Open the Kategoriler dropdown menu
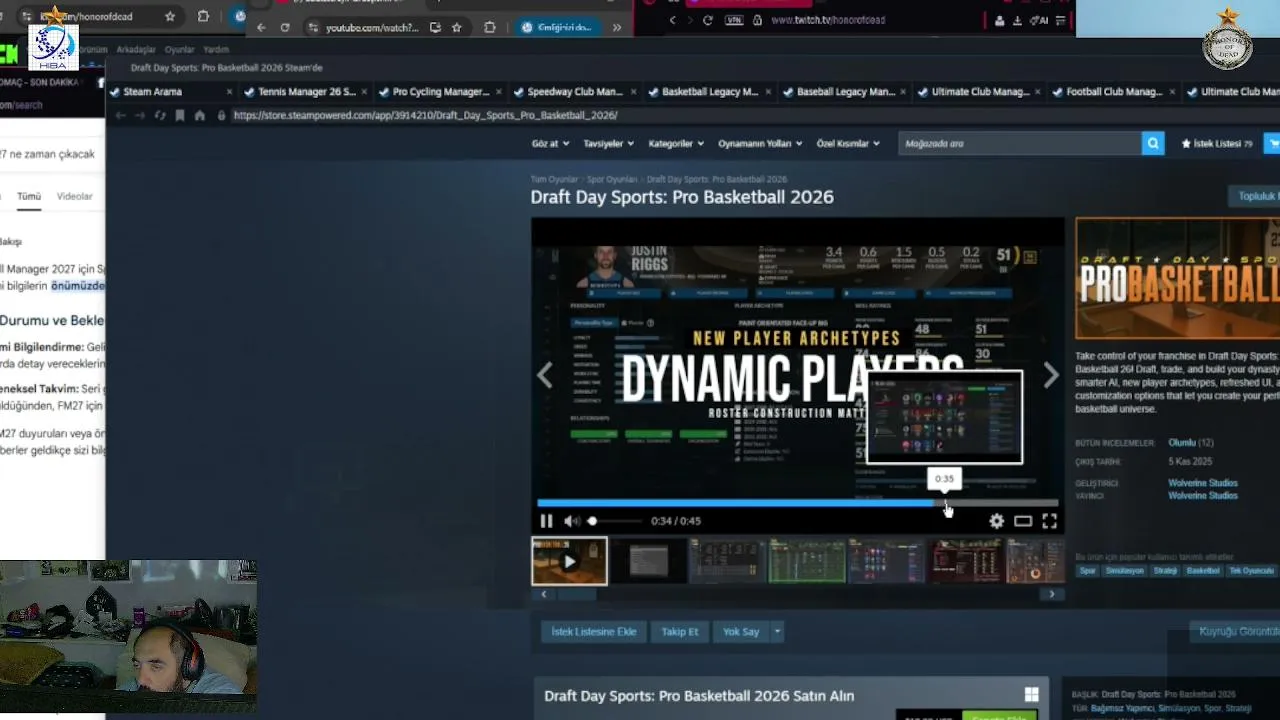 (x=676, y=144)
